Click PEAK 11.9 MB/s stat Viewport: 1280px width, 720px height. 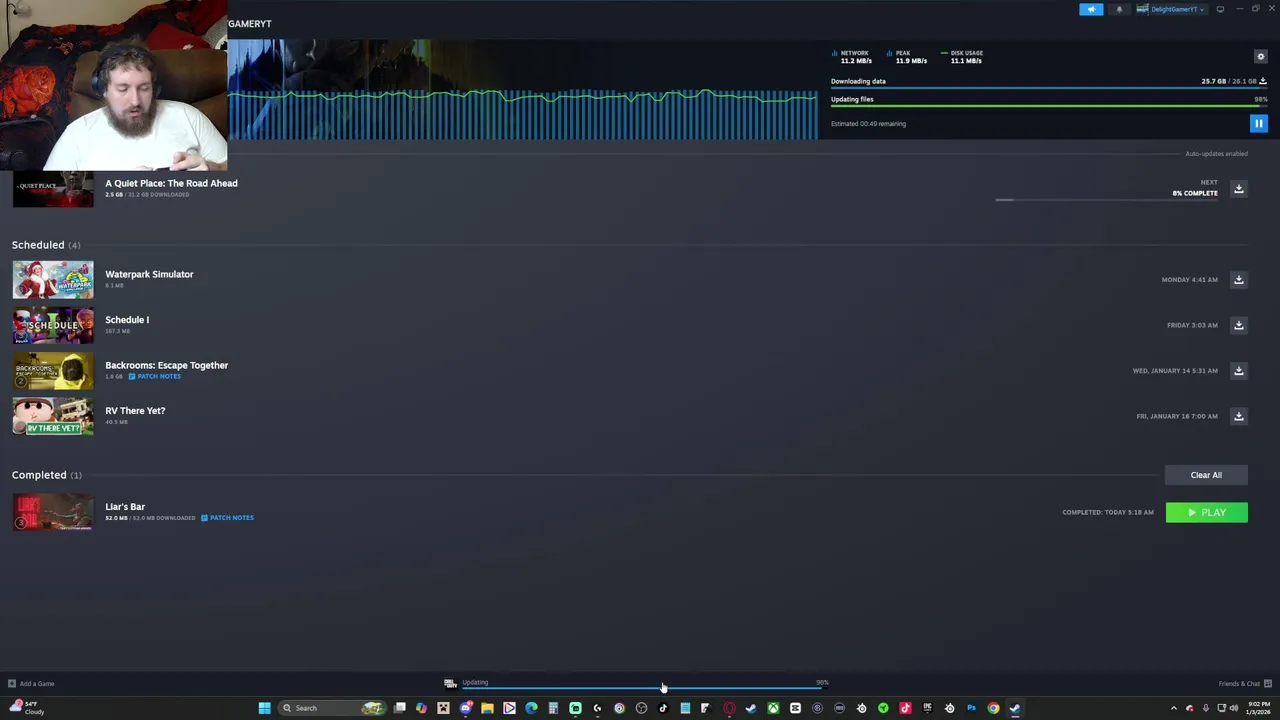pos(908,57)
